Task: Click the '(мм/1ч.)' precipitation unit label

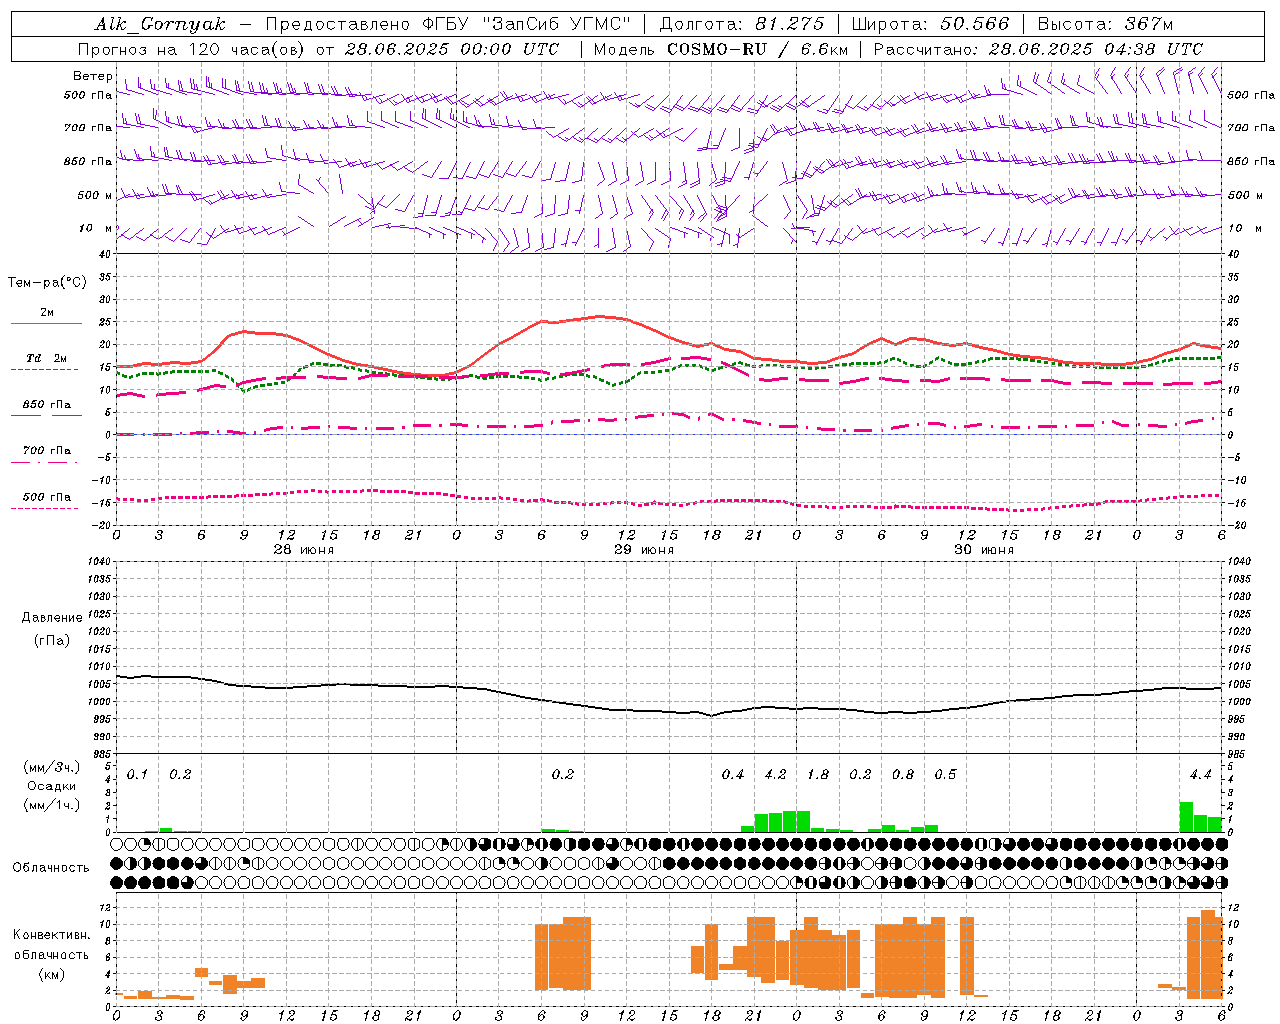Action: pyautogui.click(x=52, y=805)
